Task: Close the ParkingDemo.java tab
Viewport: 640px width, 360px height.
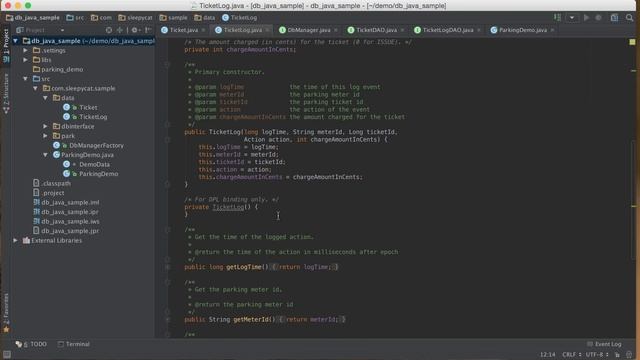Action: click(x=552, y=30)
